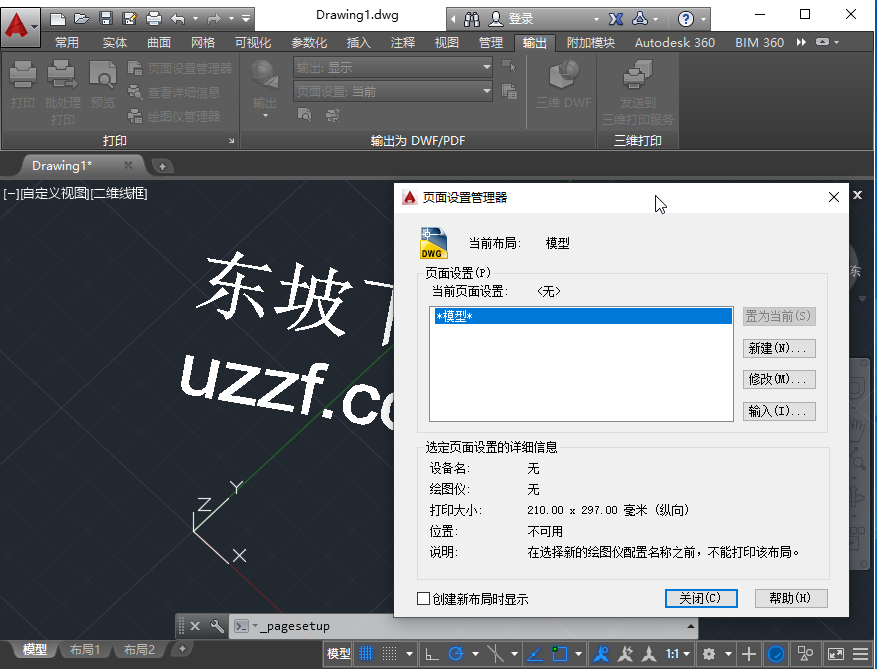Close the Drawing1* document tab
Screen dimensions: 877x669
click(128, 165)
